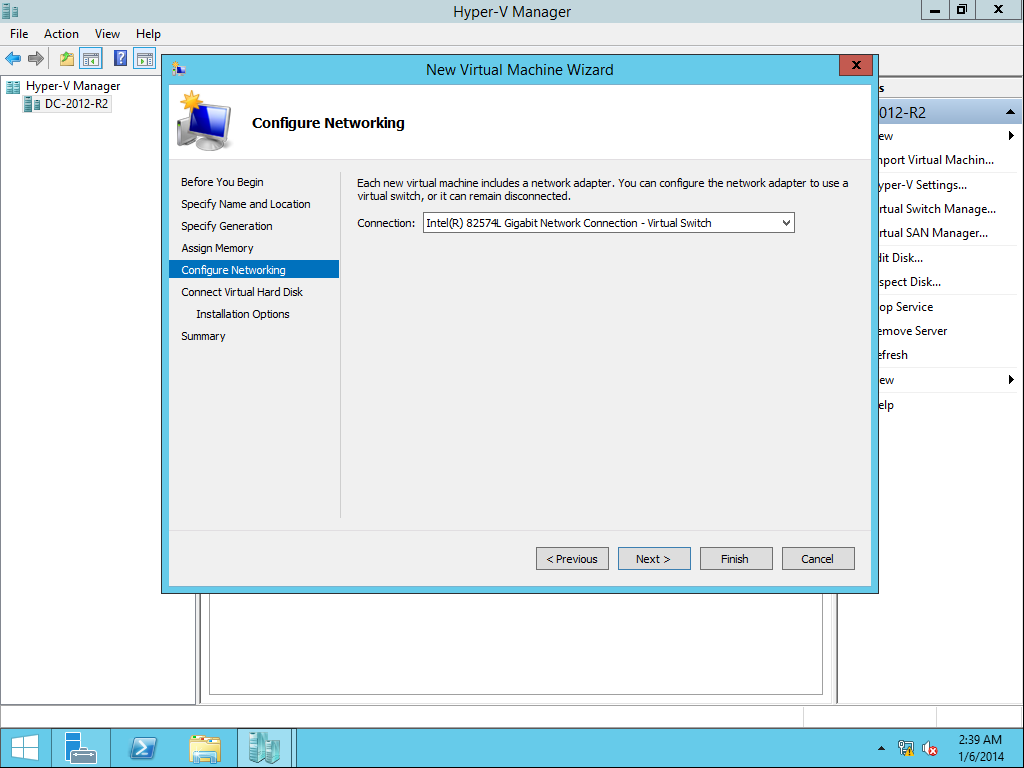The width and height of the screenshot is (1024, 768).
Task: Expand the New submenu arrow in Actions
Action: (x=1011, y=136)
